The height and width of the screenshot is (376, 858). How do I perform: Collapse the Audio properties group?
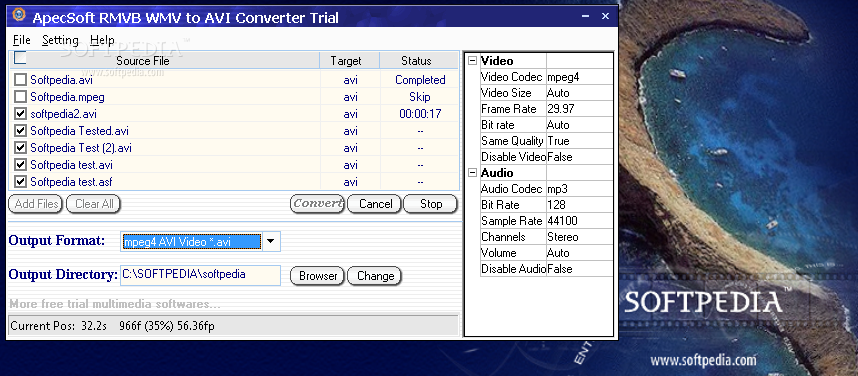click(x=473, y=173)
